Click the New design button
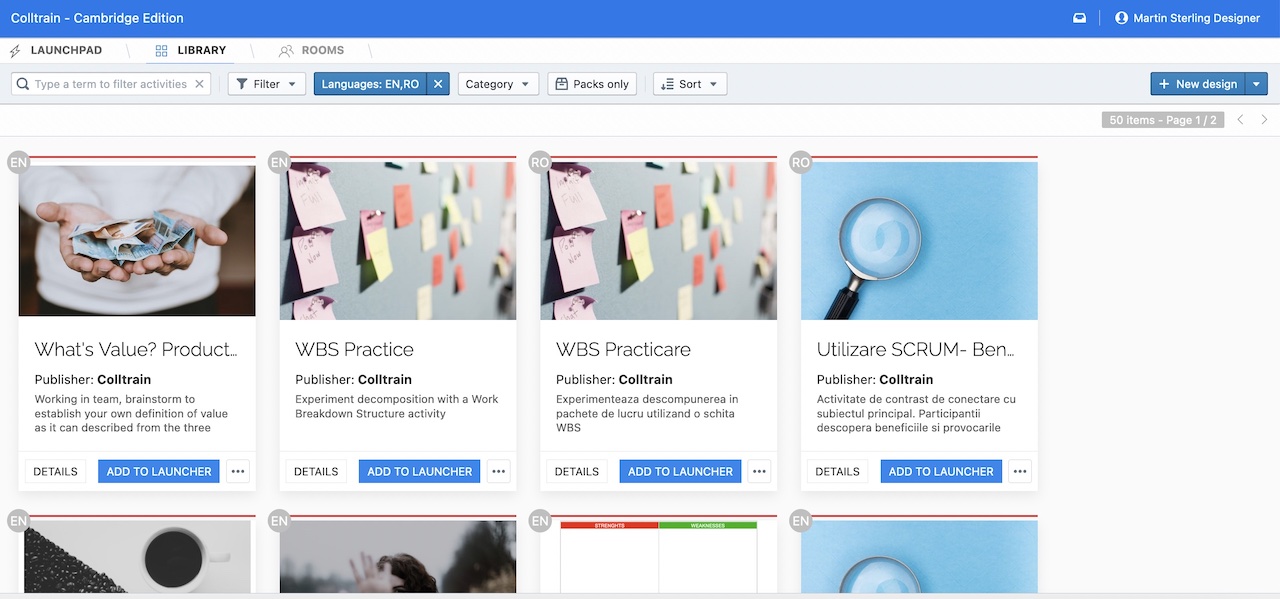This screenshot has height=599, width=1280. [1197, 84]
